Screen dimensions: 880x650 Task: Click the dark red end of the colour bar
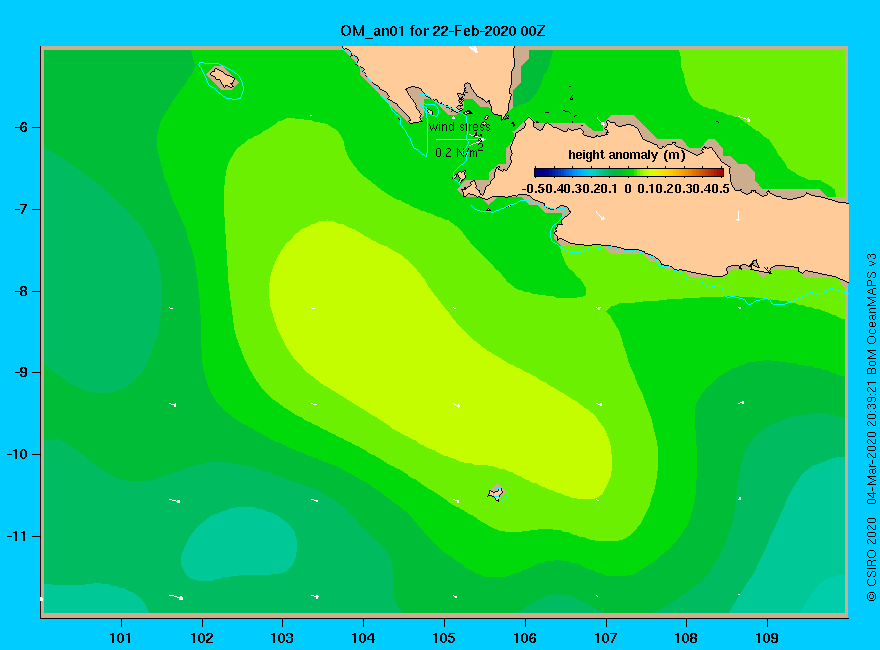[717, 173]
